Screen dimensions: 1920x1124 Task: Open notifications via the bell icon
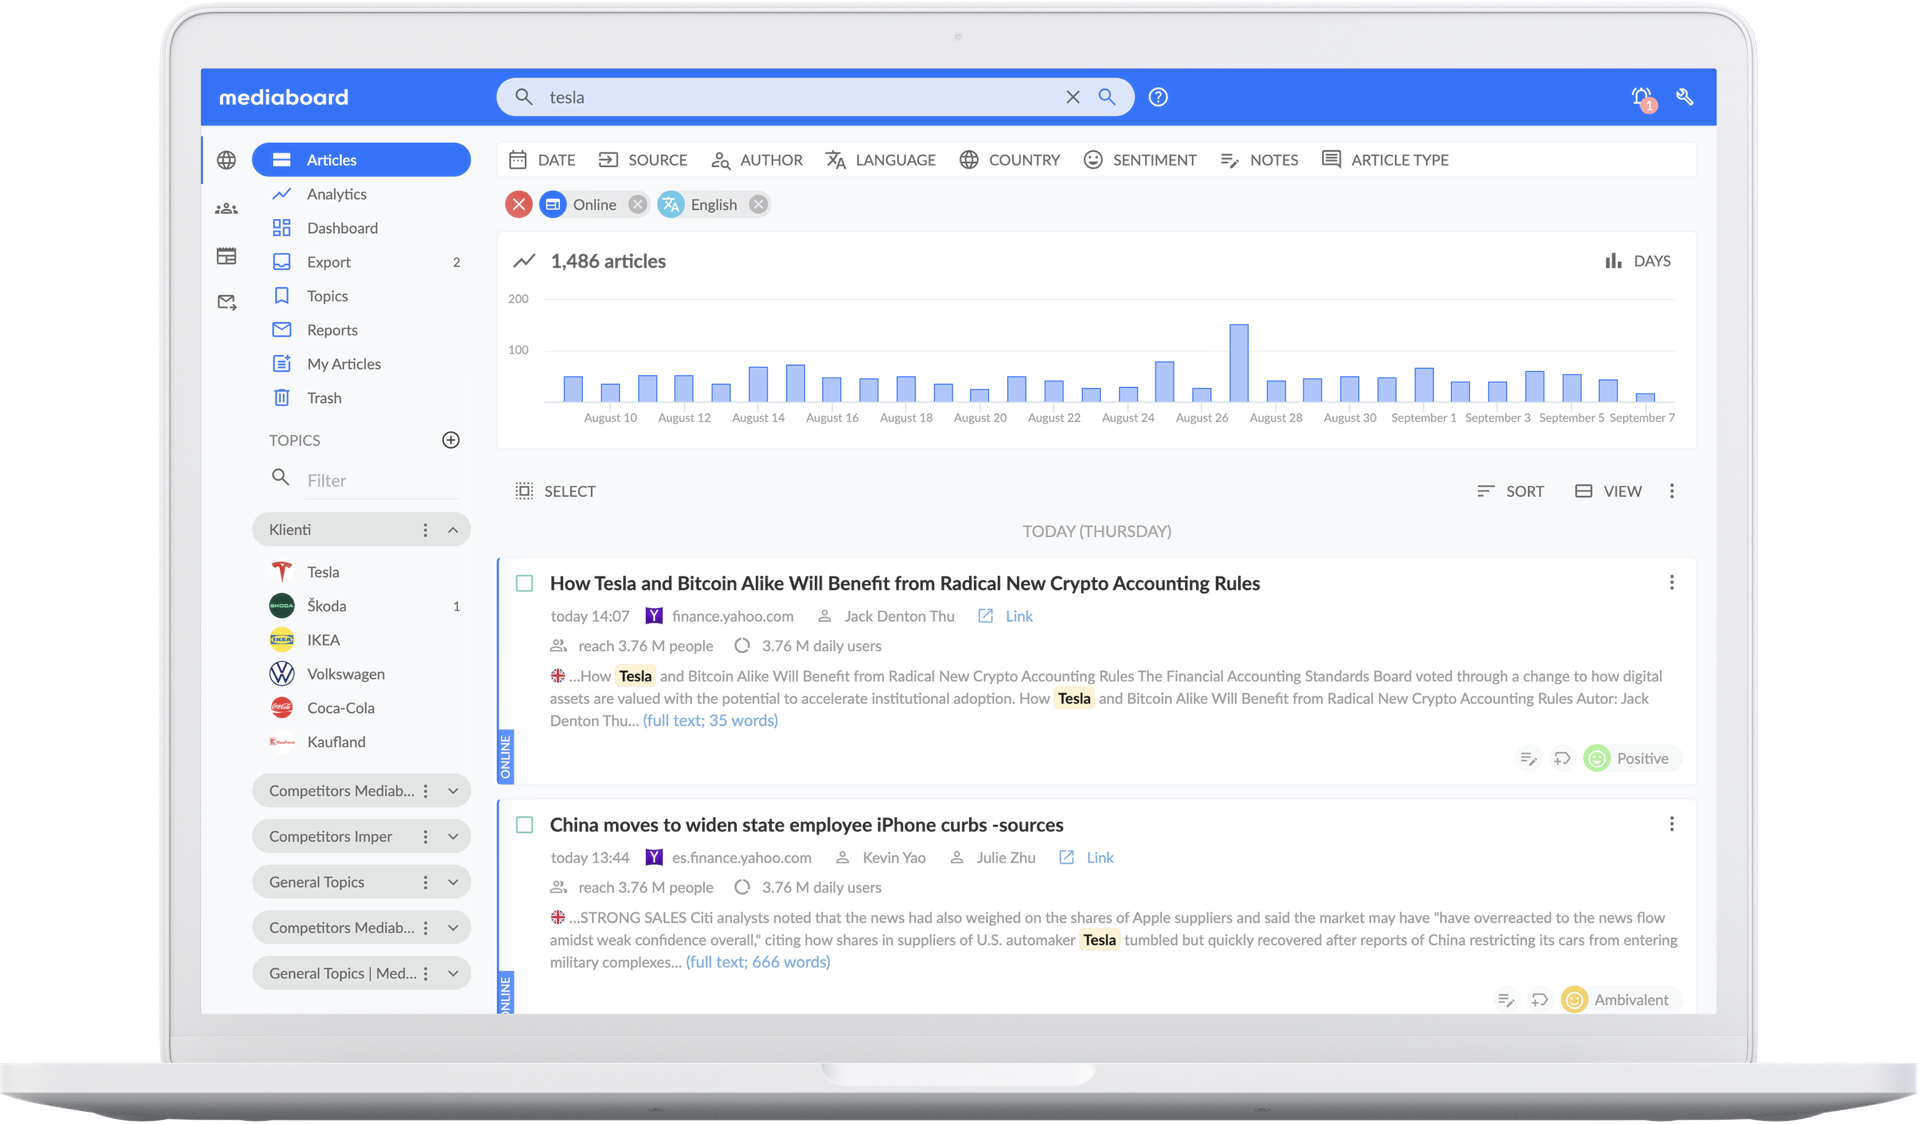point(1639,97)
